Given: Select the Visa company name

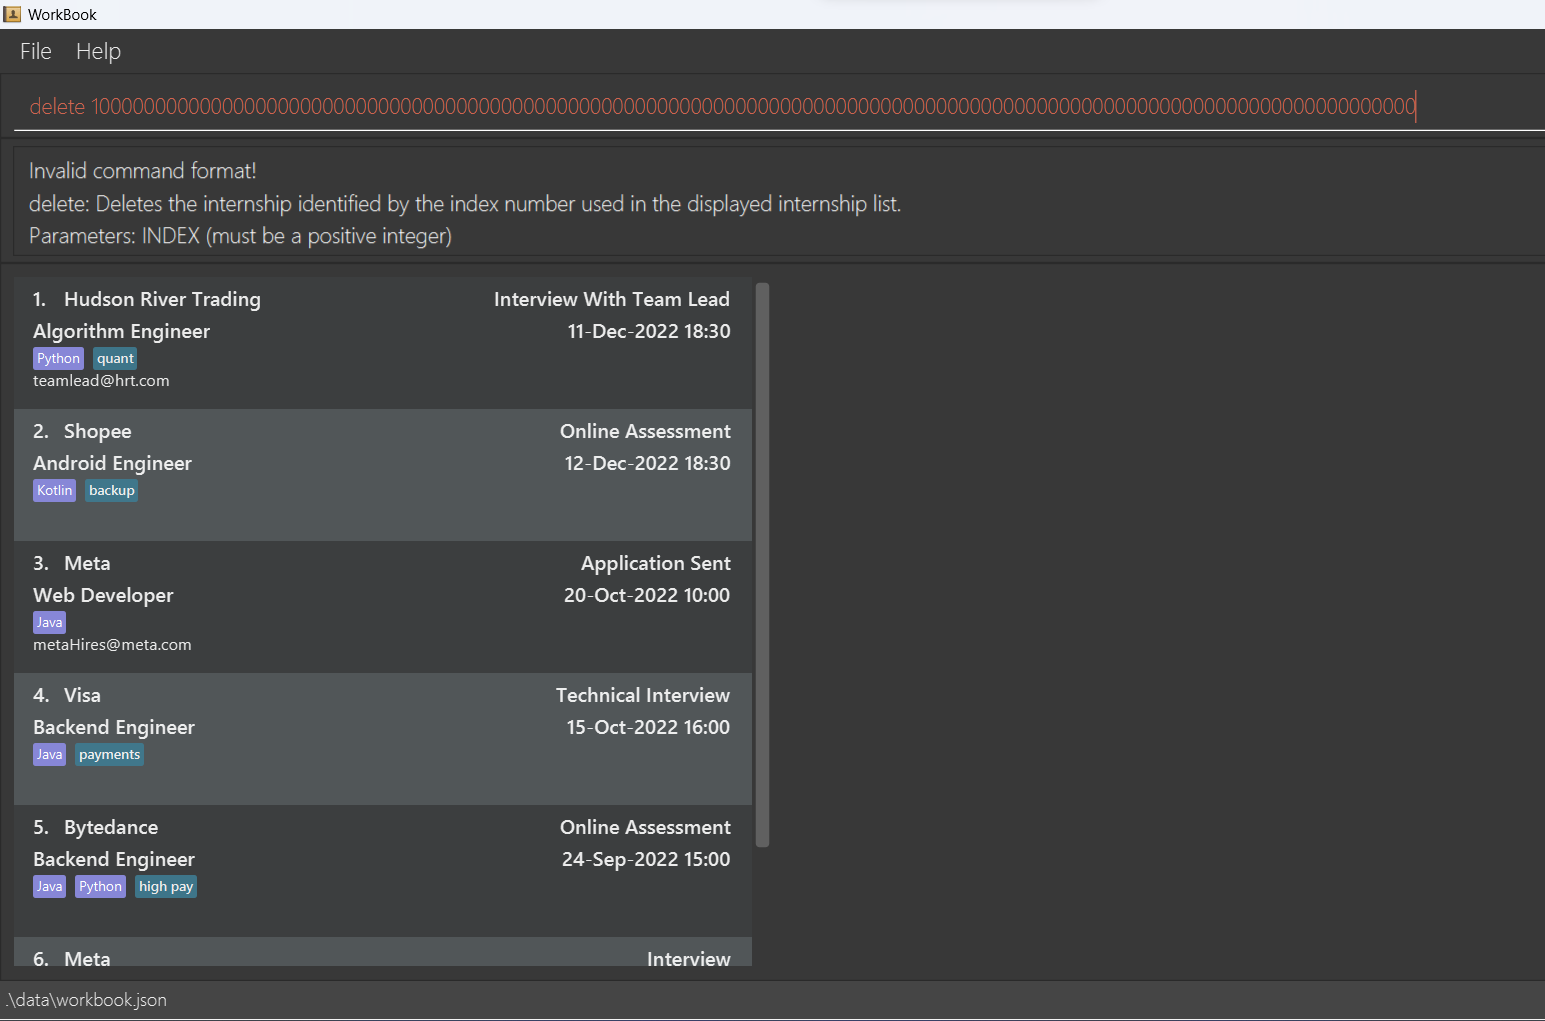Looking at the screenshot, I should coord(82,695).
